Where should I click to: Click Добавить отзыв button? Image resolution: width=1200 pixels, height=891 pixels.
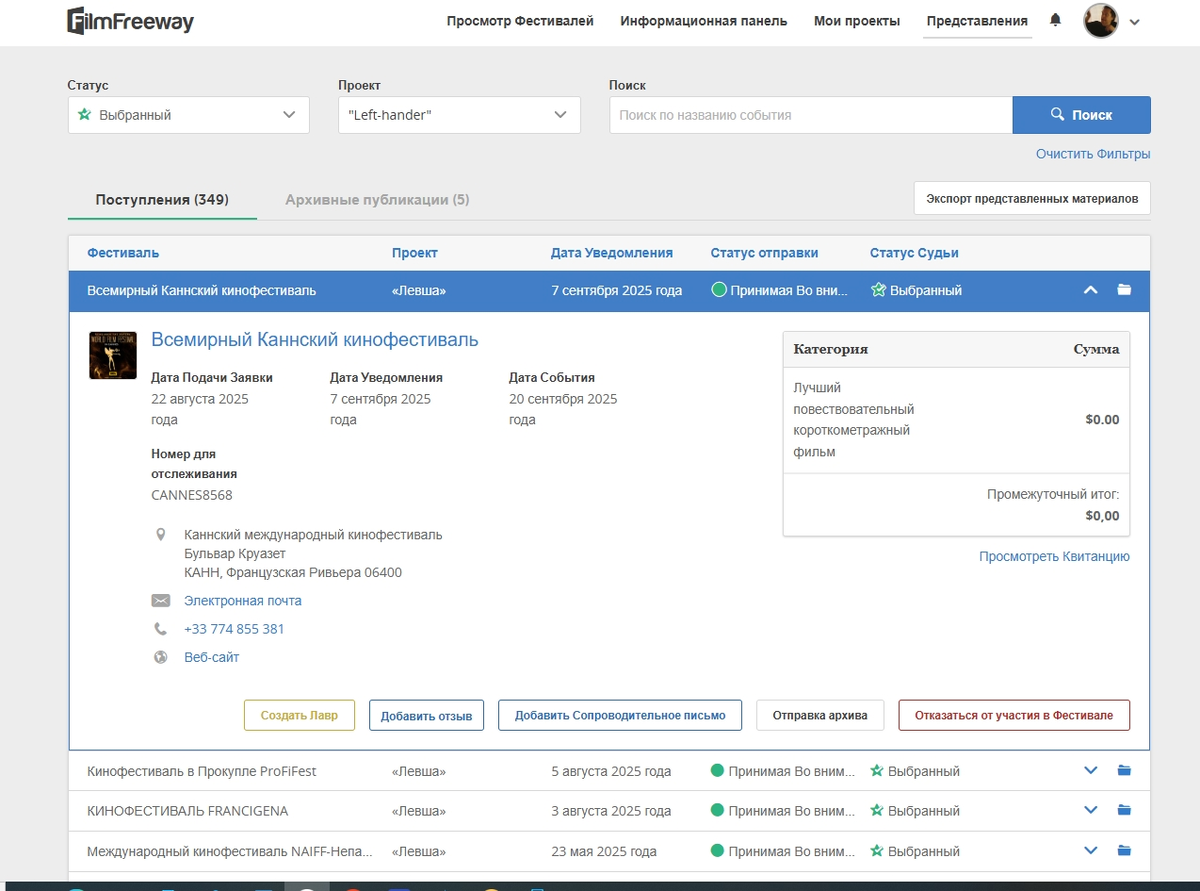(x=427, y=716)
